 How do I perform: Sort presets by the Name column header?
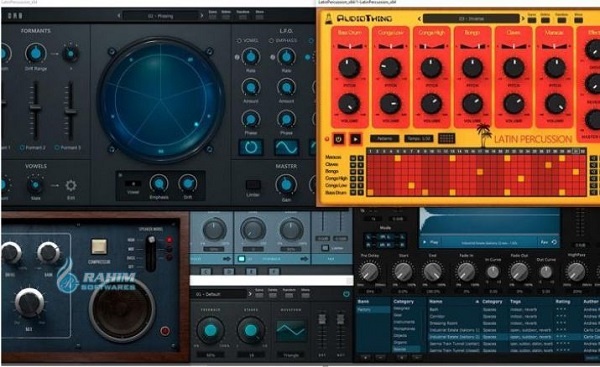pyautogui.click(x=435, y=302)
